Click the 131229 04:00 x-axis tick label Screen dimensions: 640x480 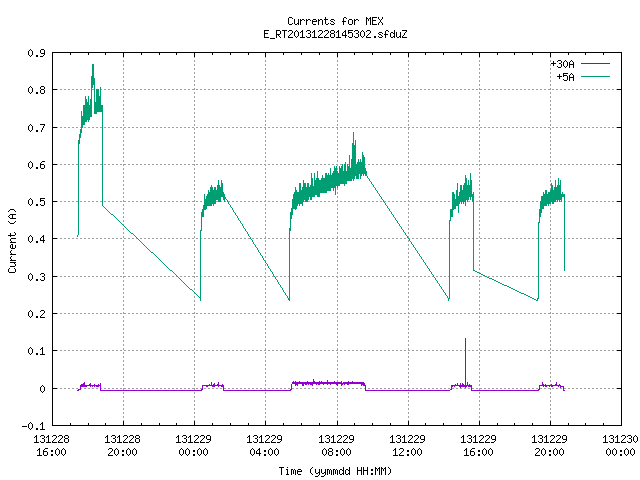264,446
